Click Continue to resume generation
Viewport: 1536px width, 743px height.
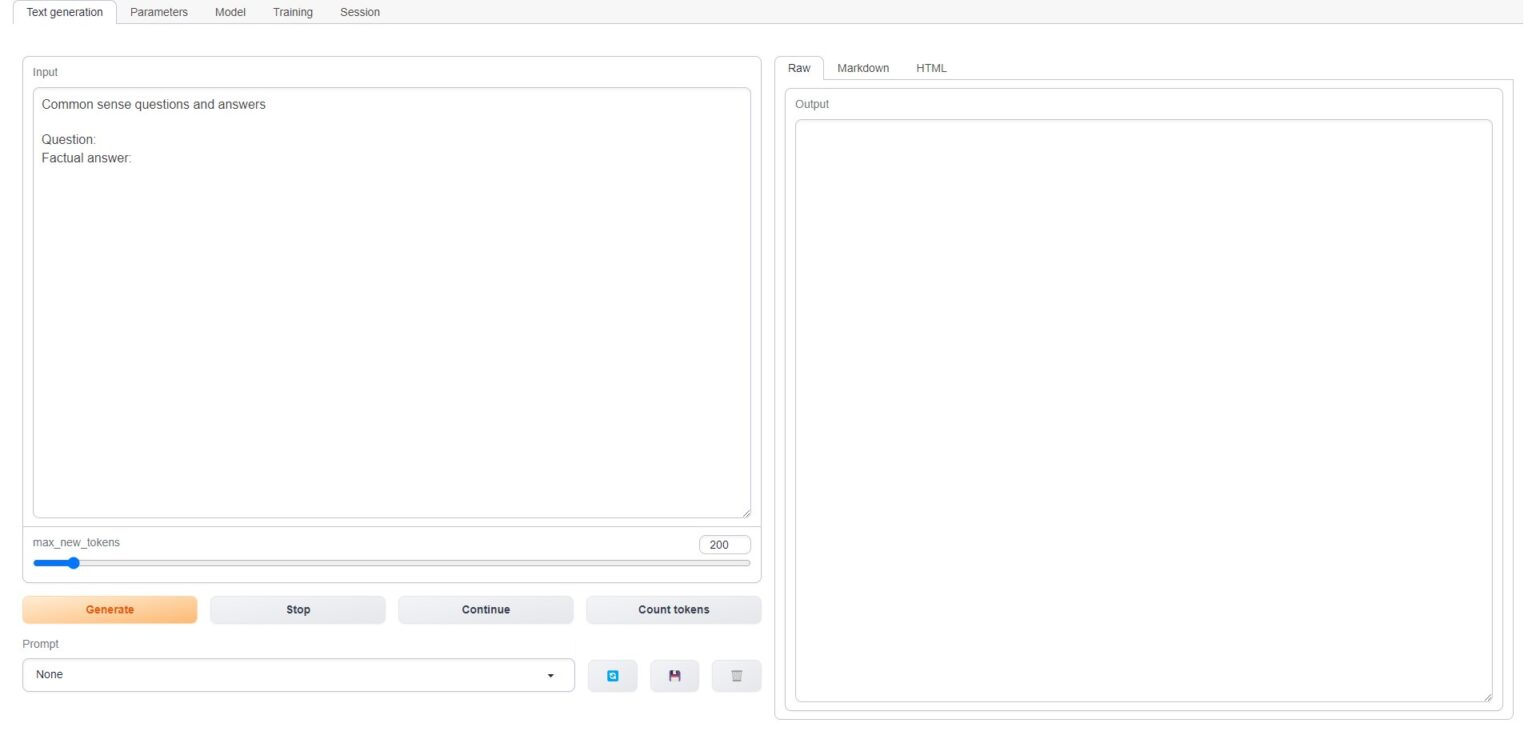click(x=486, y=609)
